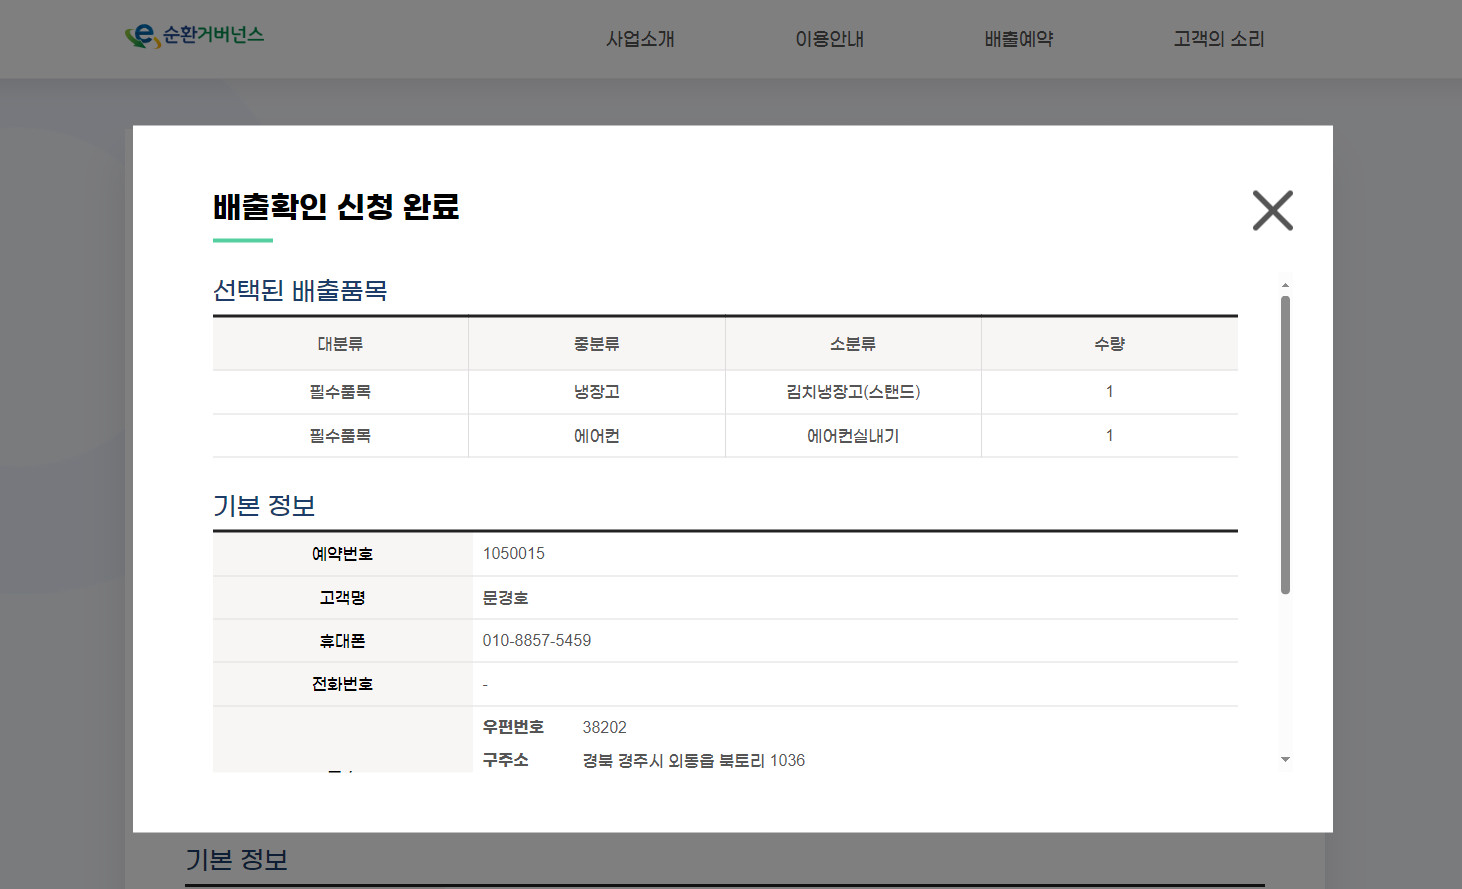Click the dialog's vertical scrollbar thumb
This screenshot has height=889, width=1462.
(x=1285, y=444)
